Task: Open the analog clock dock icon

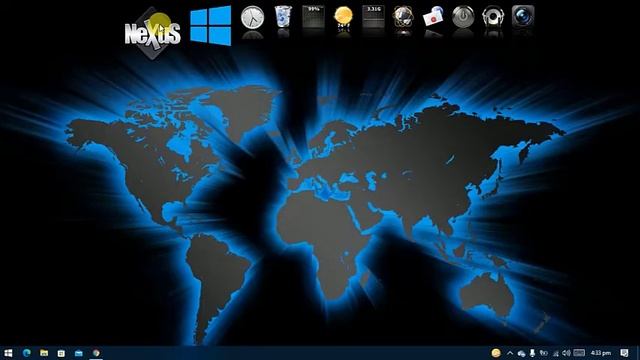Action: (x=252, y=17)
